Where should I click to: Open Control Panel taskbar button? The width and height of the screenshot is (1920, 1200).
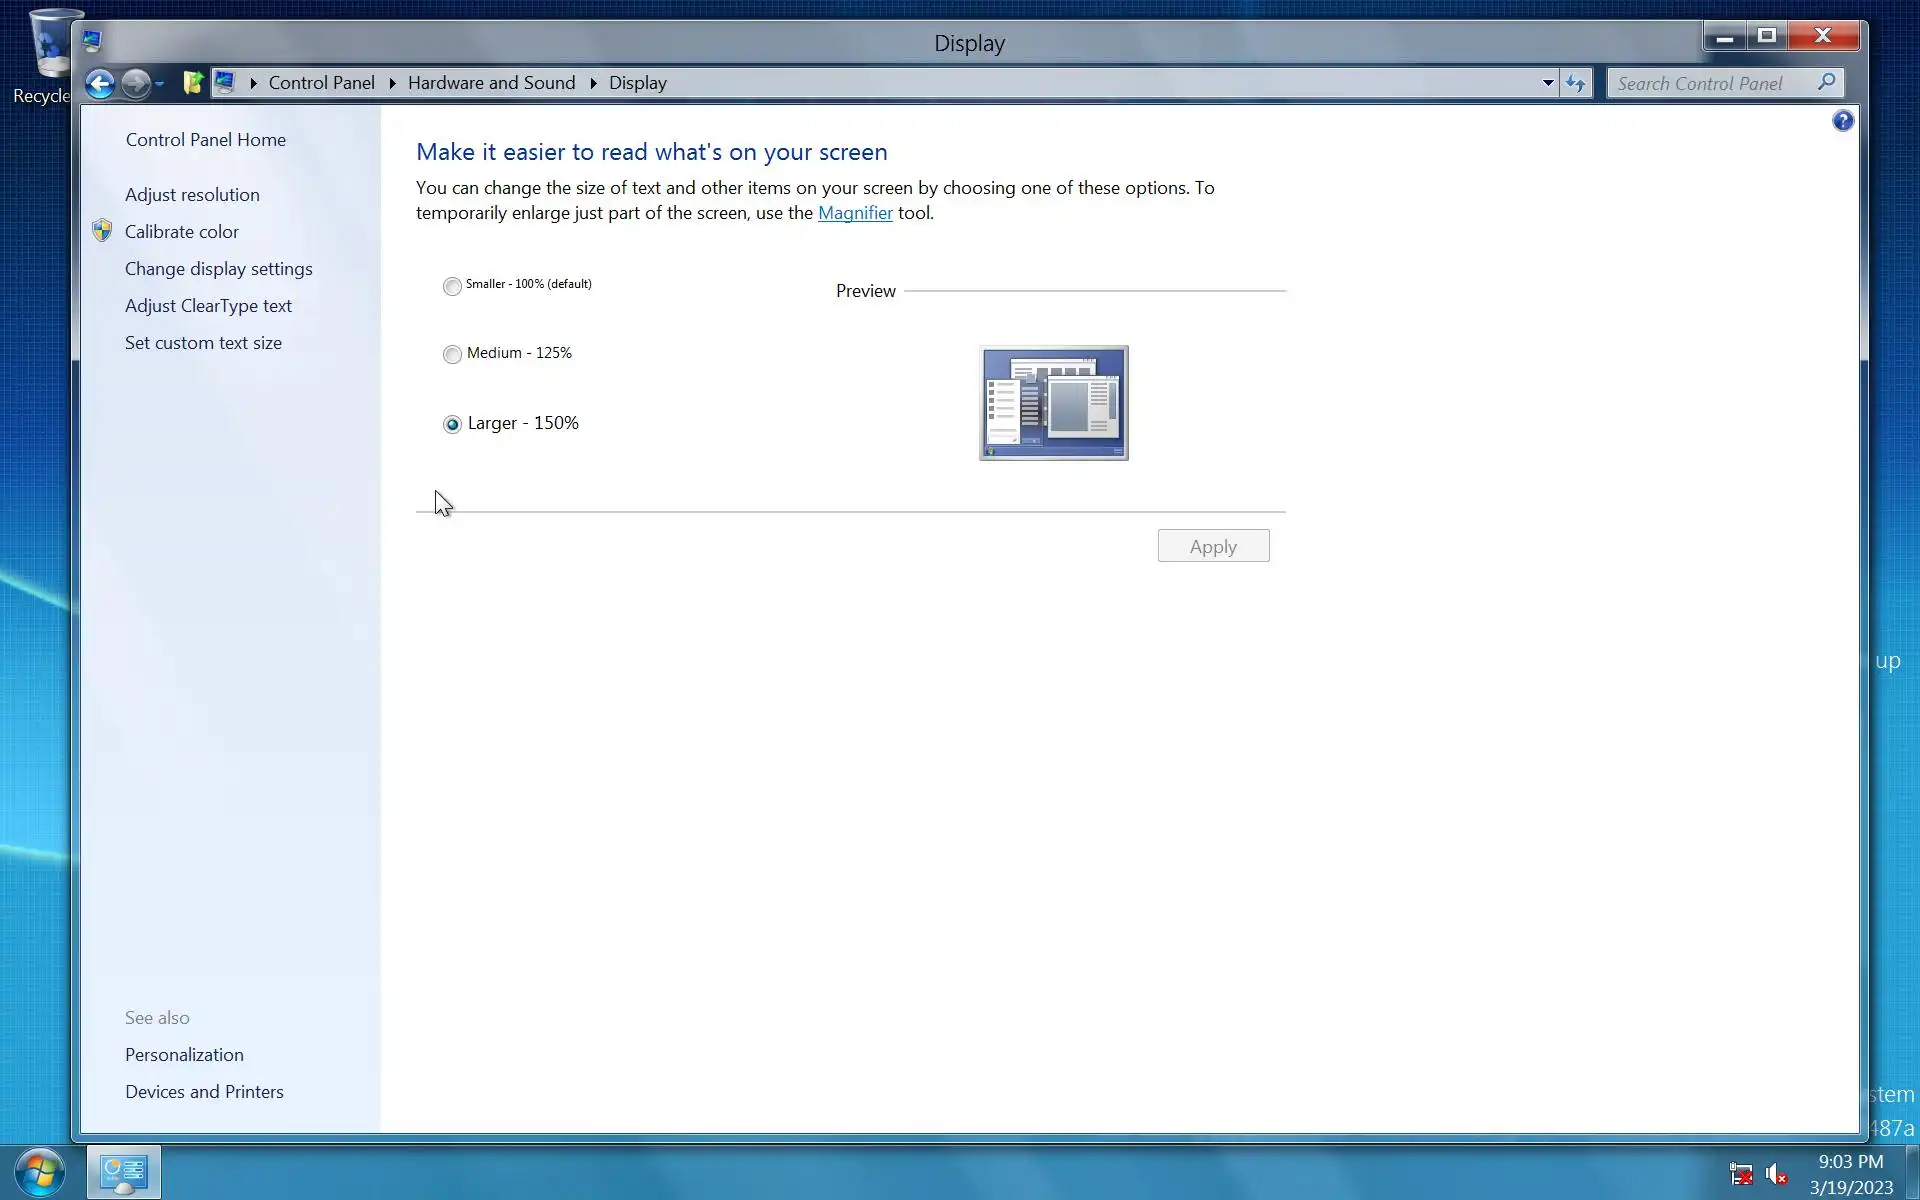point(124,1172)
